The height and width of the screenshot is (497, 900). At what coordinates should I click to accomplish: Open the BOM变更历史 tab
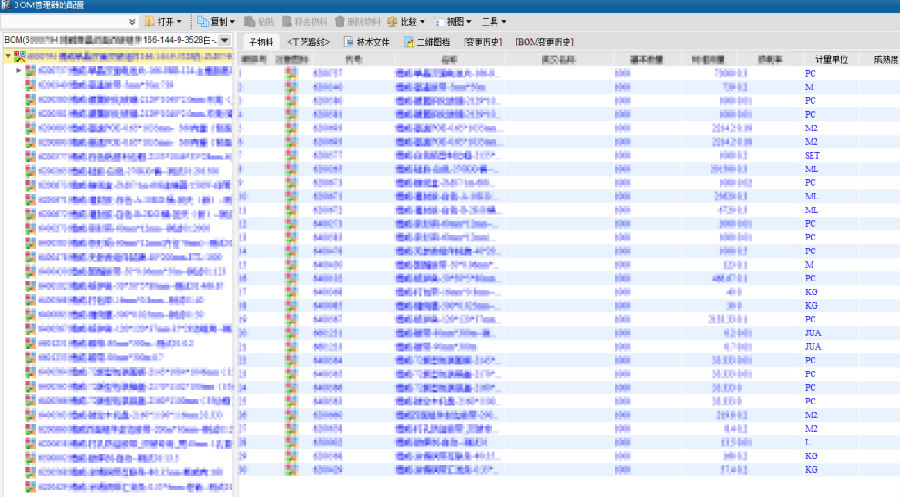pyautogui.click(x=550, y=42)
